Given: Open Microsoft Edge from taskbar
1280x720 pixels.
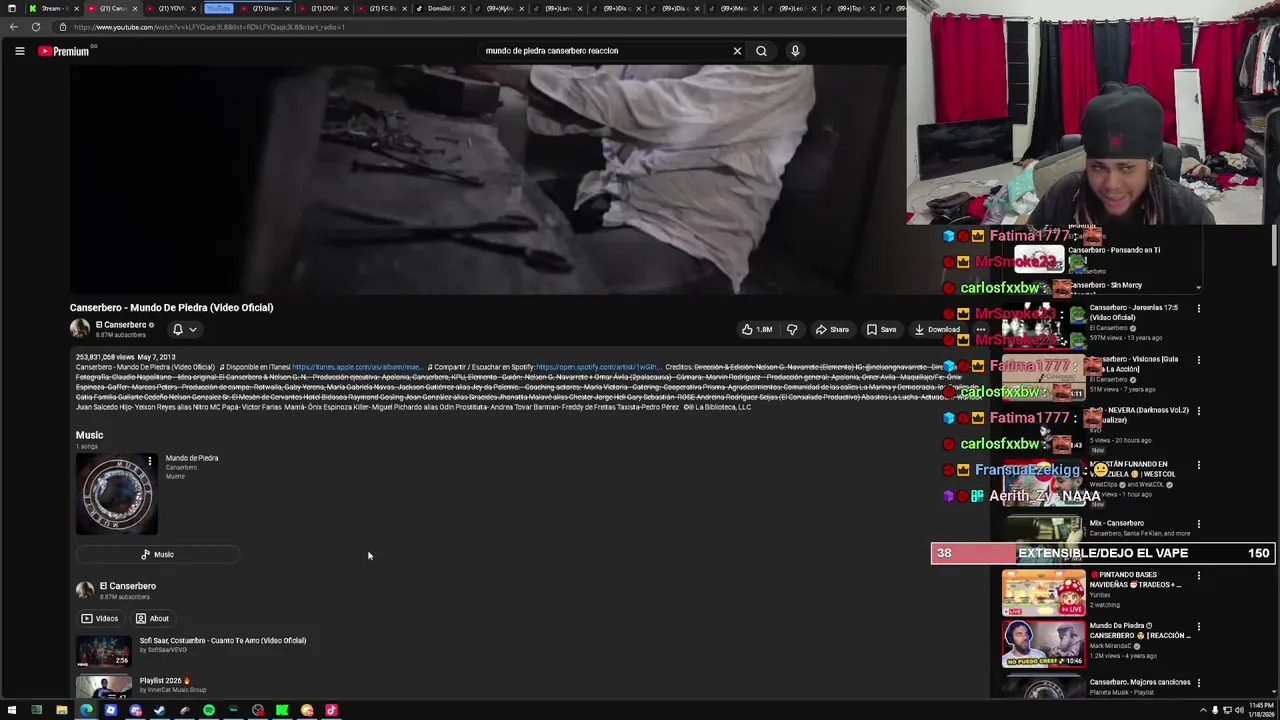Looking at the screenshot, I should pos(86,711).
